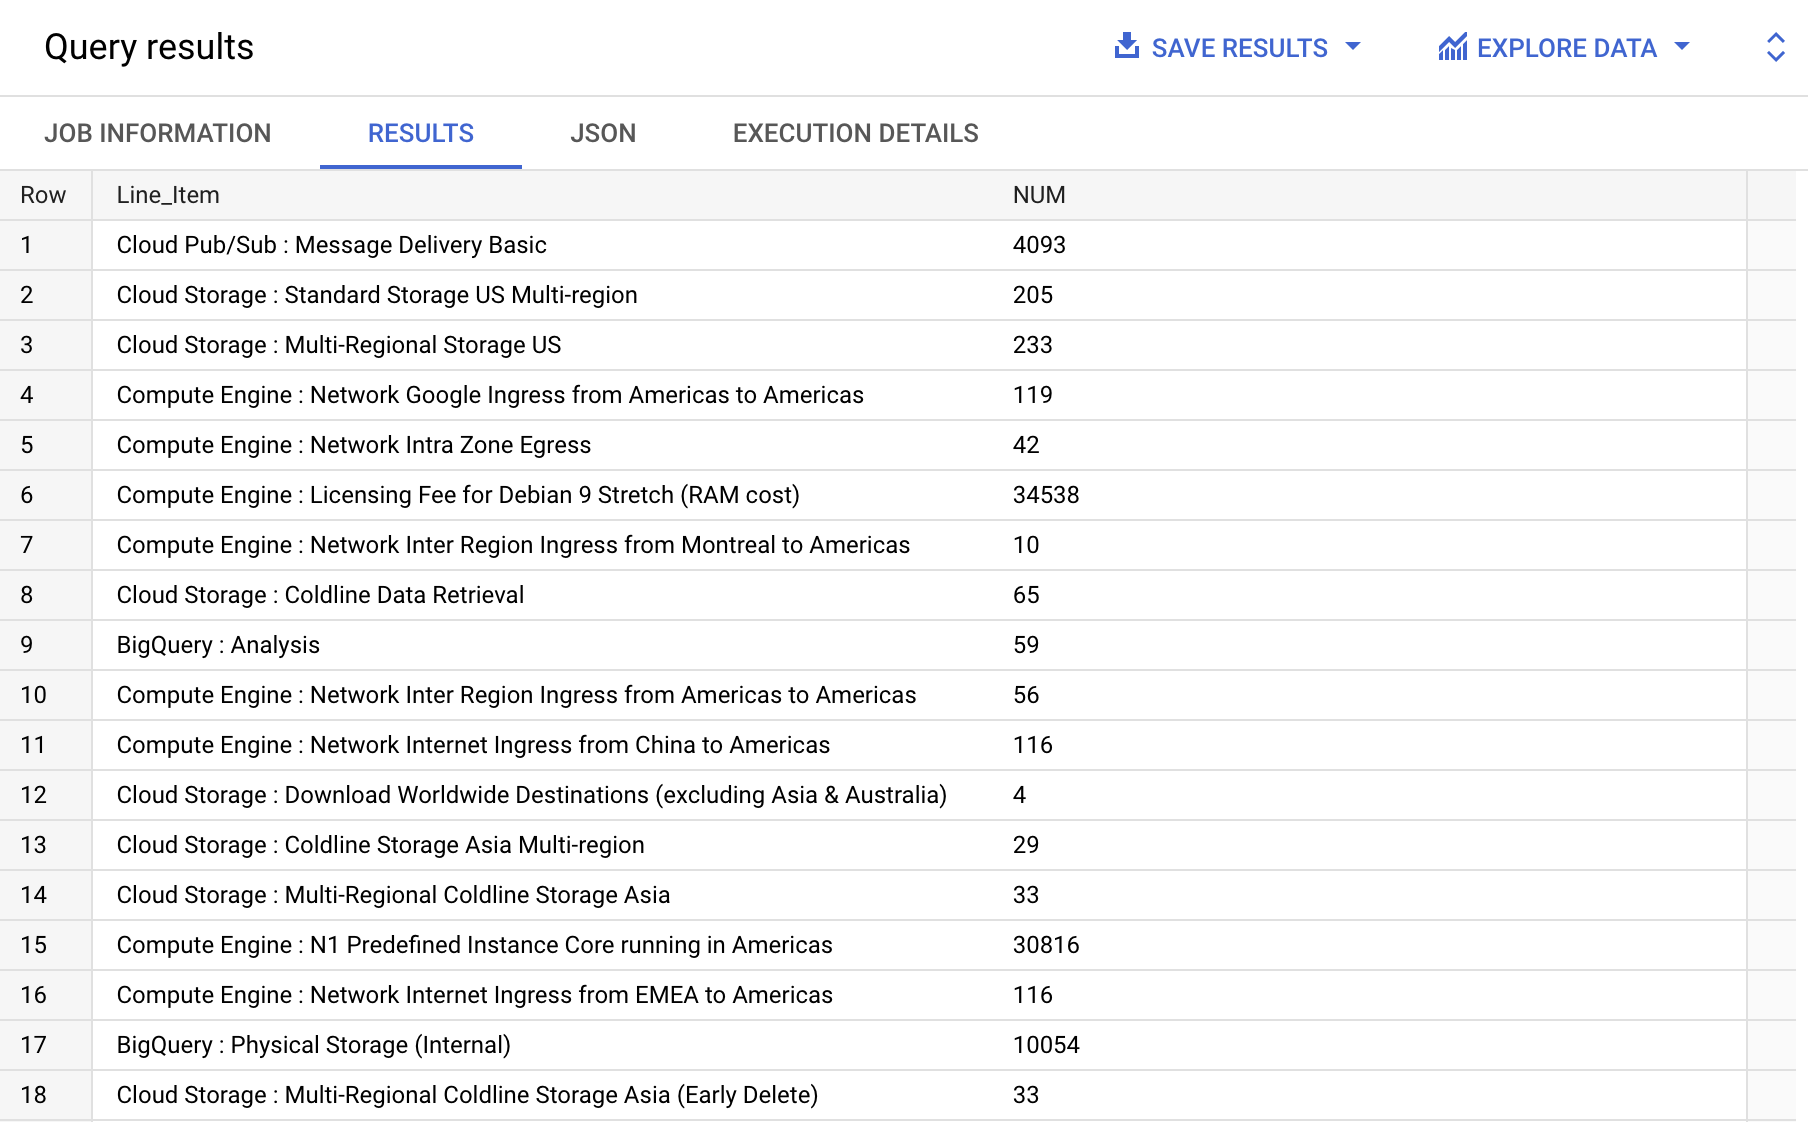Select the Licensing Fee for Debian 9 Stretch cell
This screenshot has height=1122, width=1808.
(458, 495)
